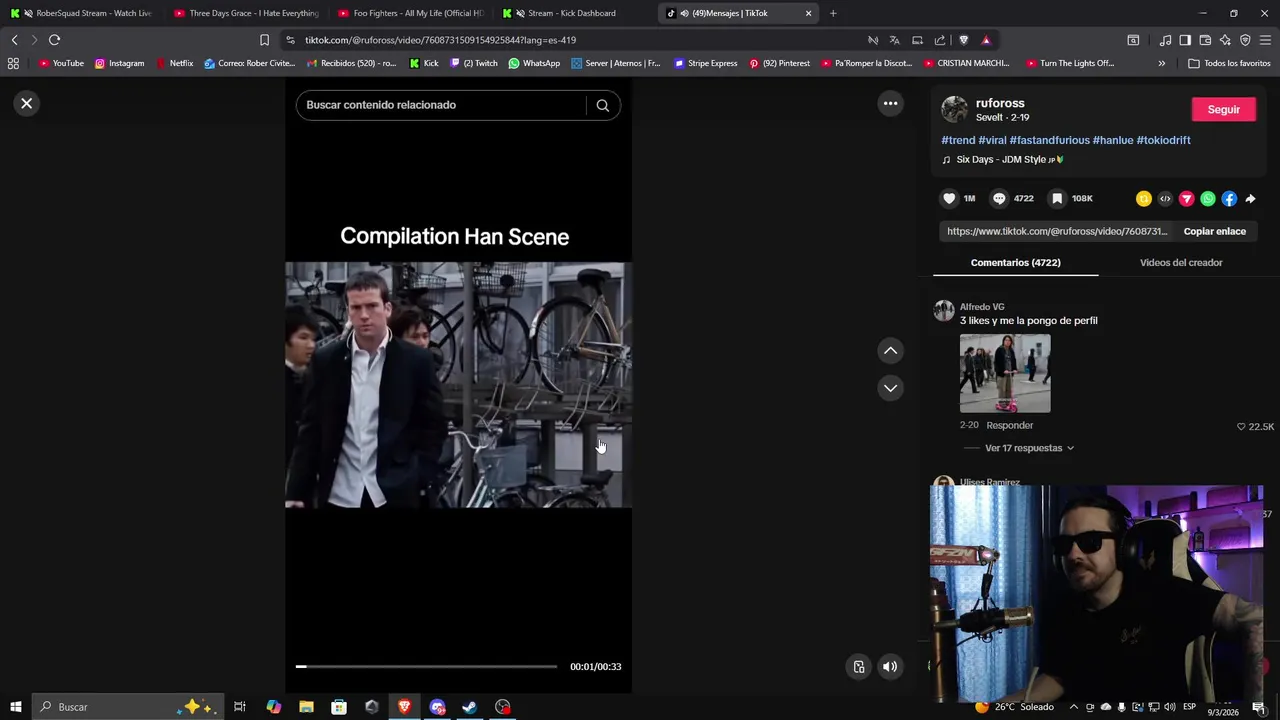Like Alfredo VG's comment heart

click(1241, 426)
